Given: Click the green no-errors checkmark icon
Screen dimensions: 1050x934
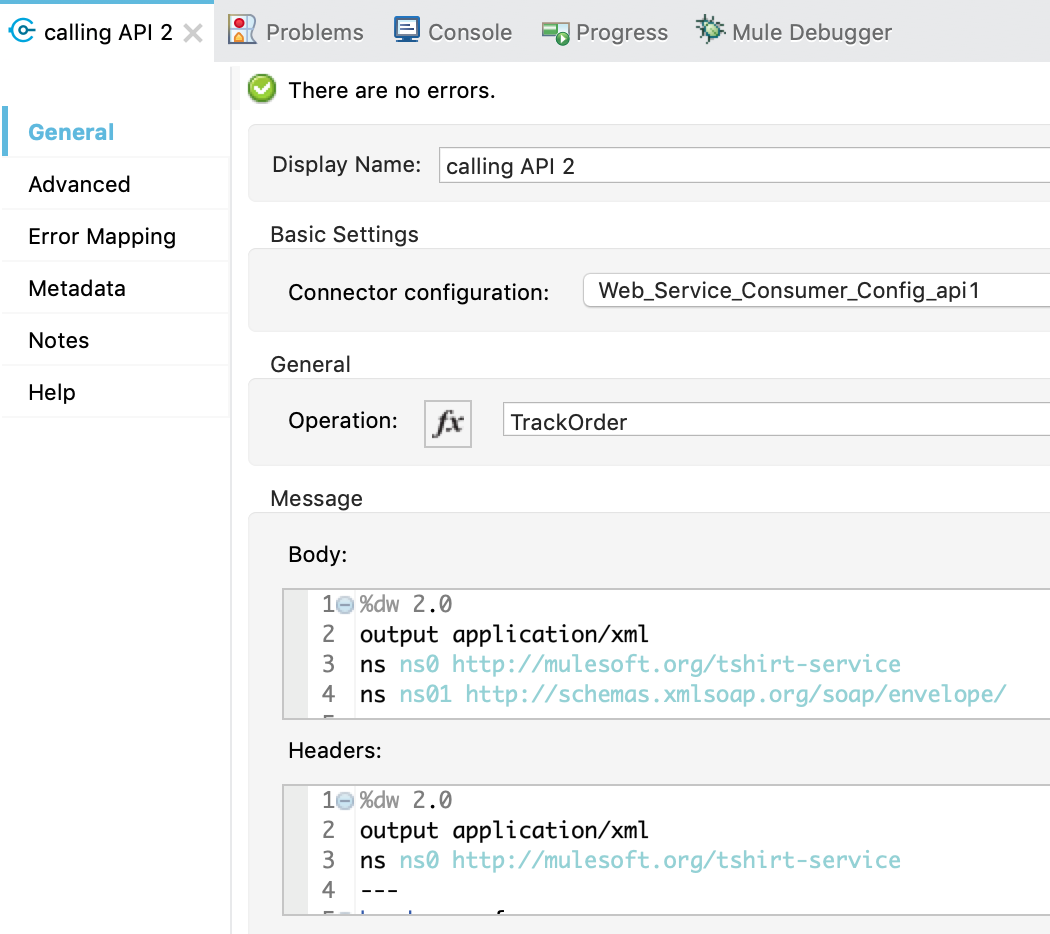Looking at the screenshot, I should pos(262,89).
